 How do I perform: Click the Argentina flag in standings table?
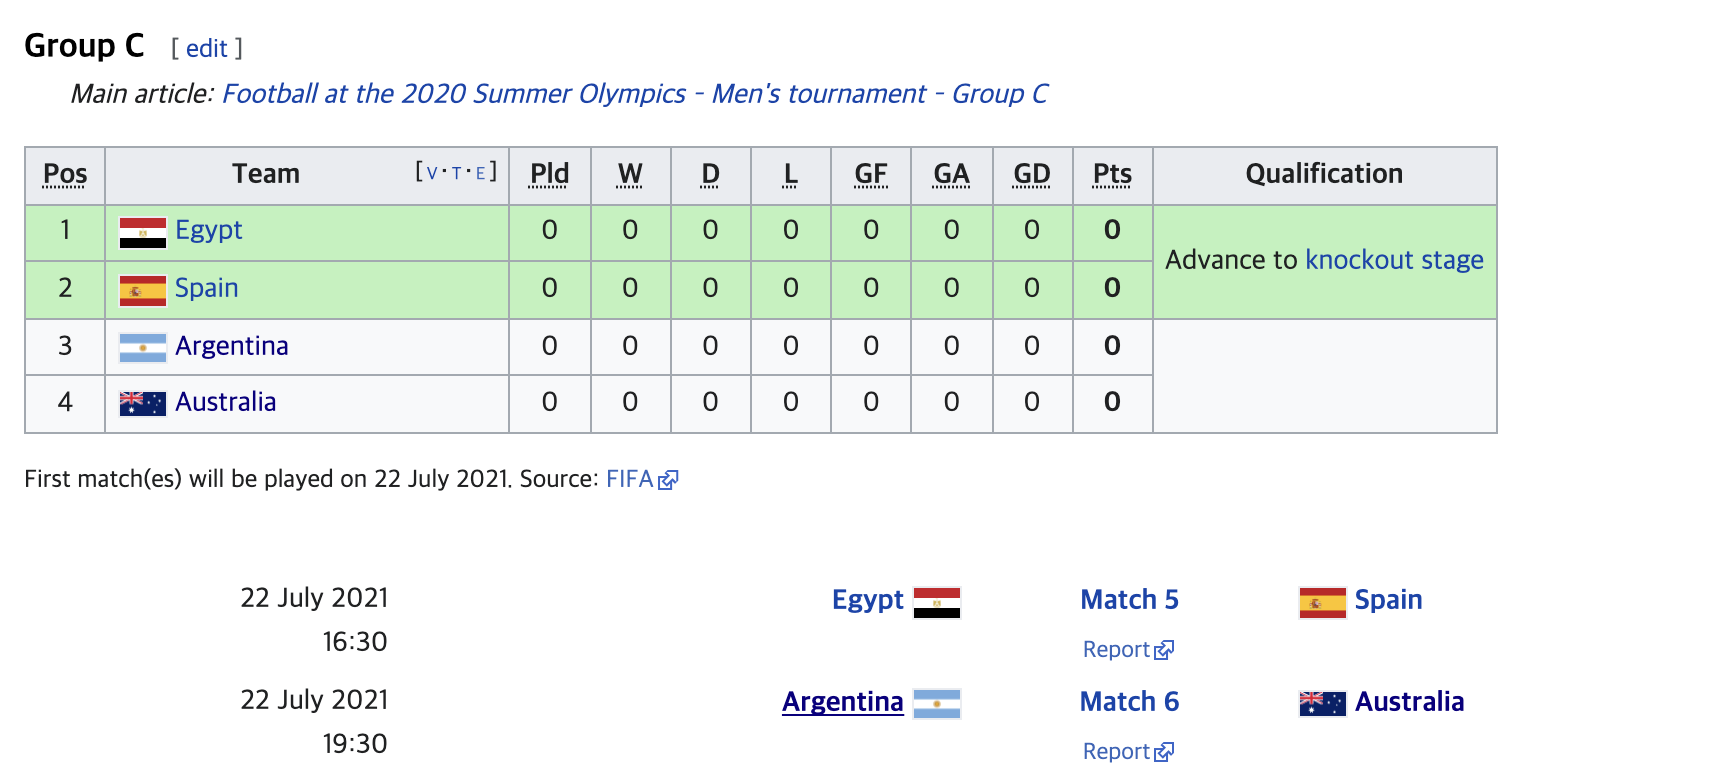coord(142,347)
